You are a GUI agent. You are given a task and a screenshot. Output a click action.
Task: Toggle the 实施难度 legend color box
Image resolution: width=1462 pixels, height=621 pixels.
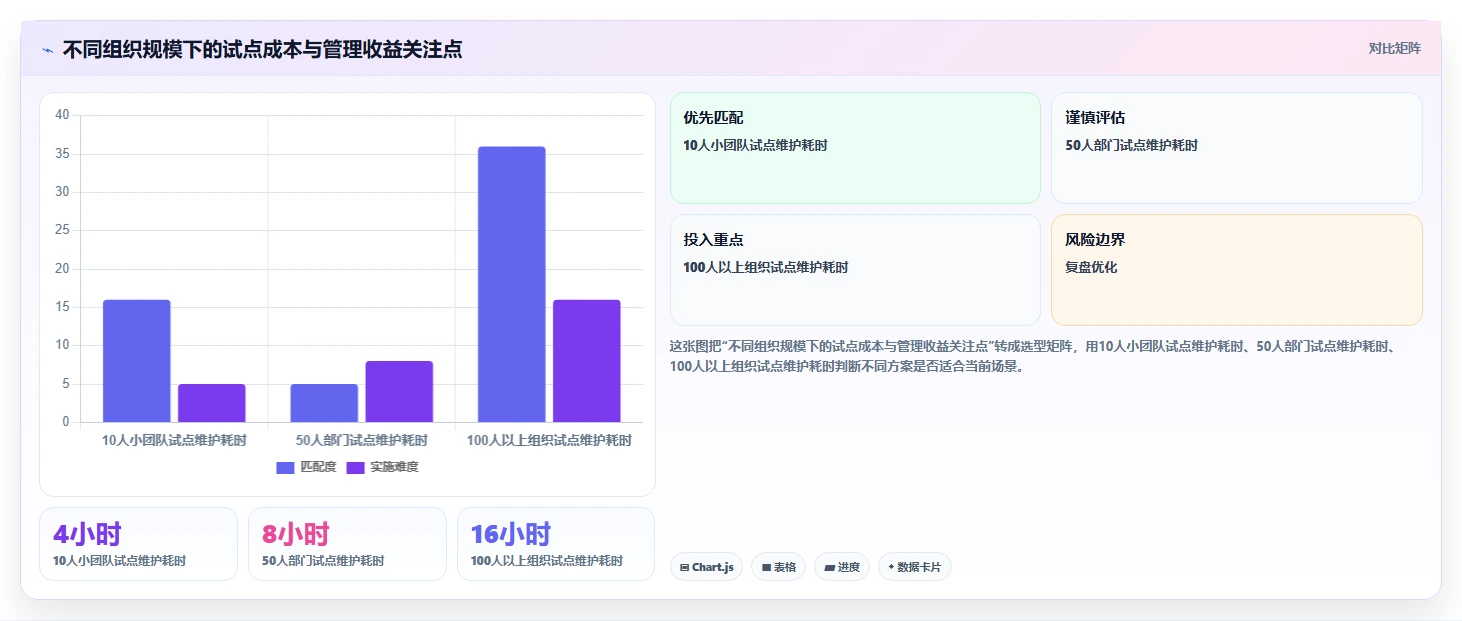pos(355,467)
